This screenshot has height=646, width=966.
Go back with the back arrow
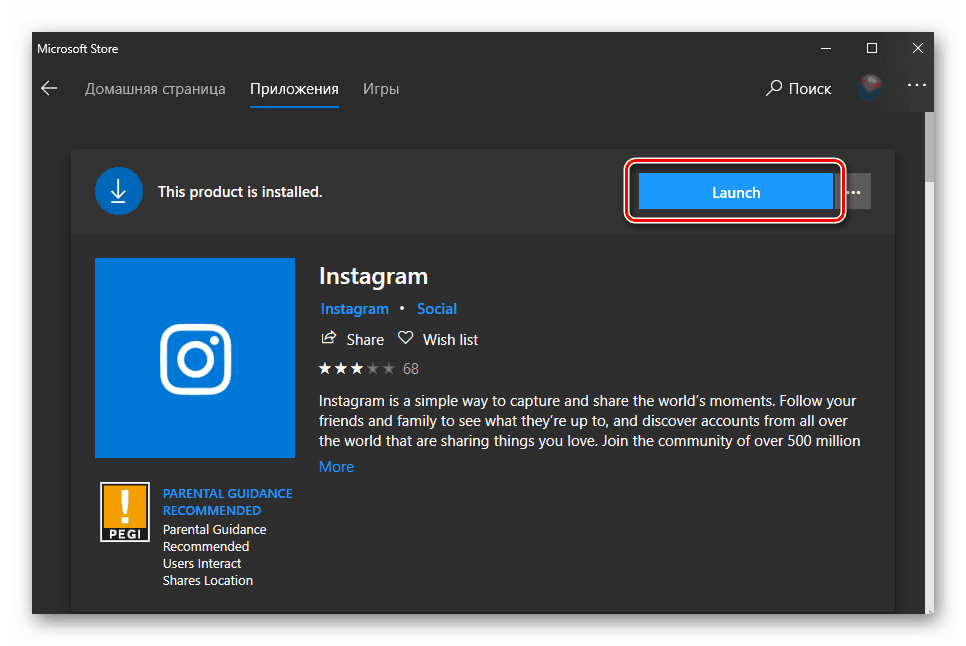[x=49, y=89]
